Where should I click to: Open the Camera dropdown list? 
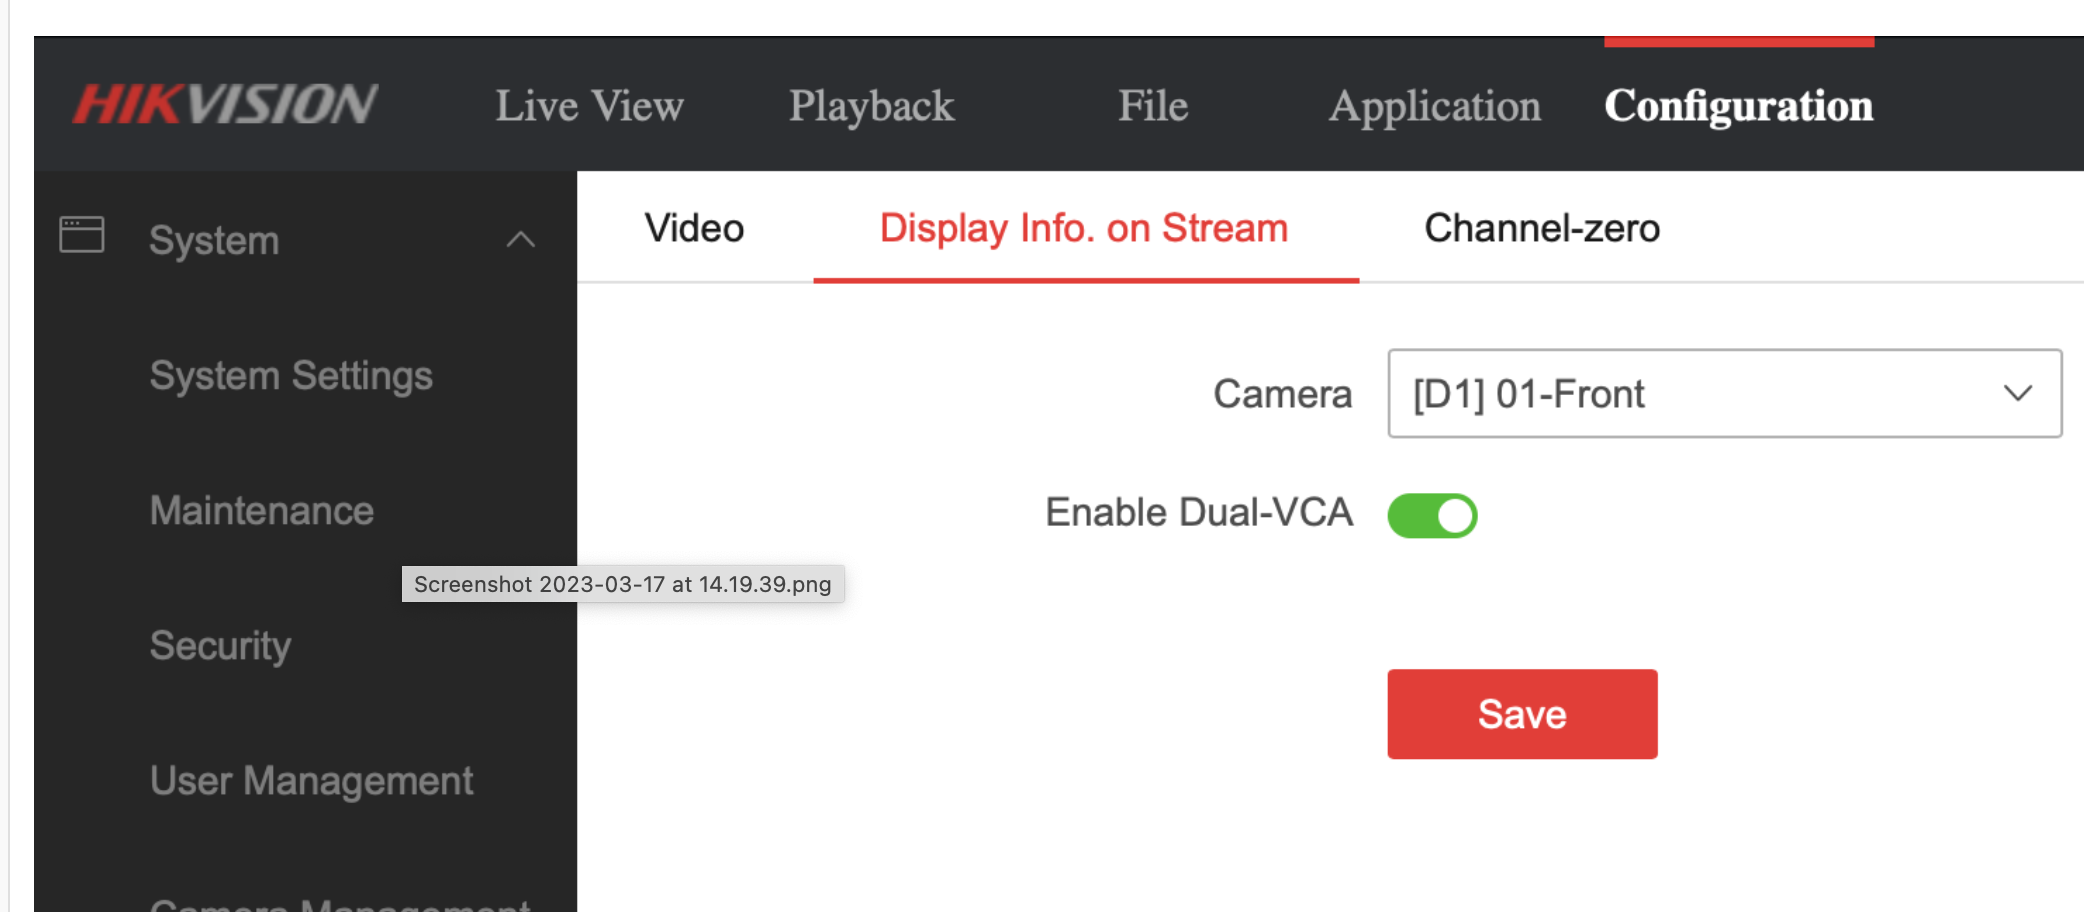pyautogui.click(x=1724, y=393)
